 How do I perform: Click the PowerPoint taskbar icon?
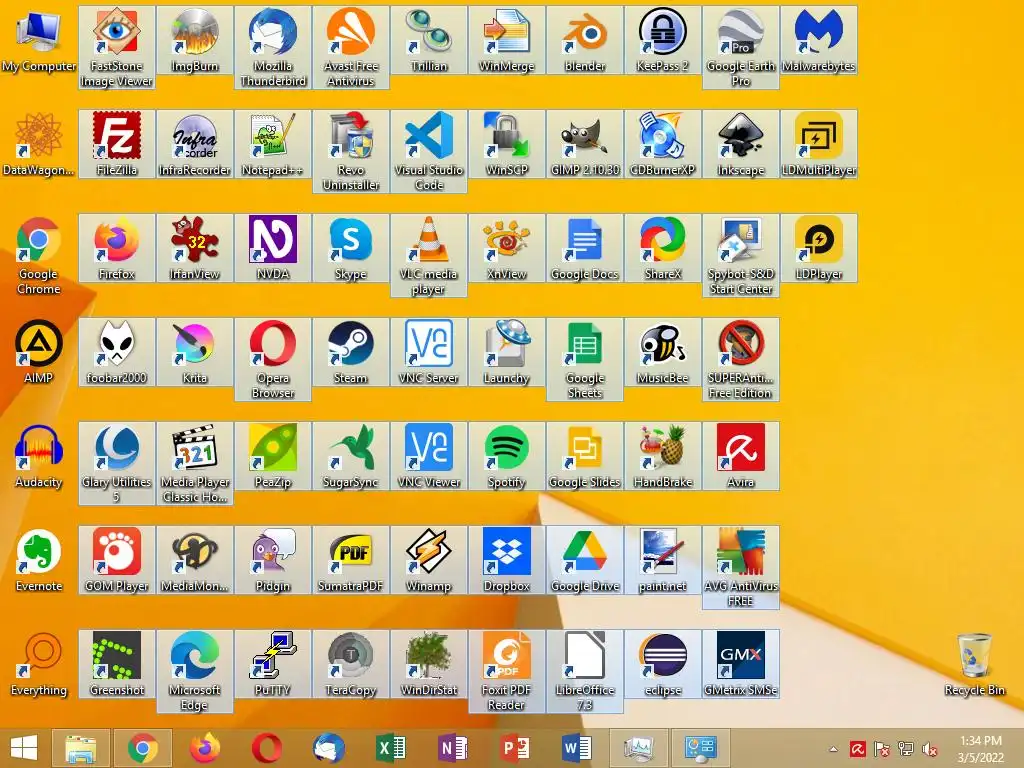point(515,748)
